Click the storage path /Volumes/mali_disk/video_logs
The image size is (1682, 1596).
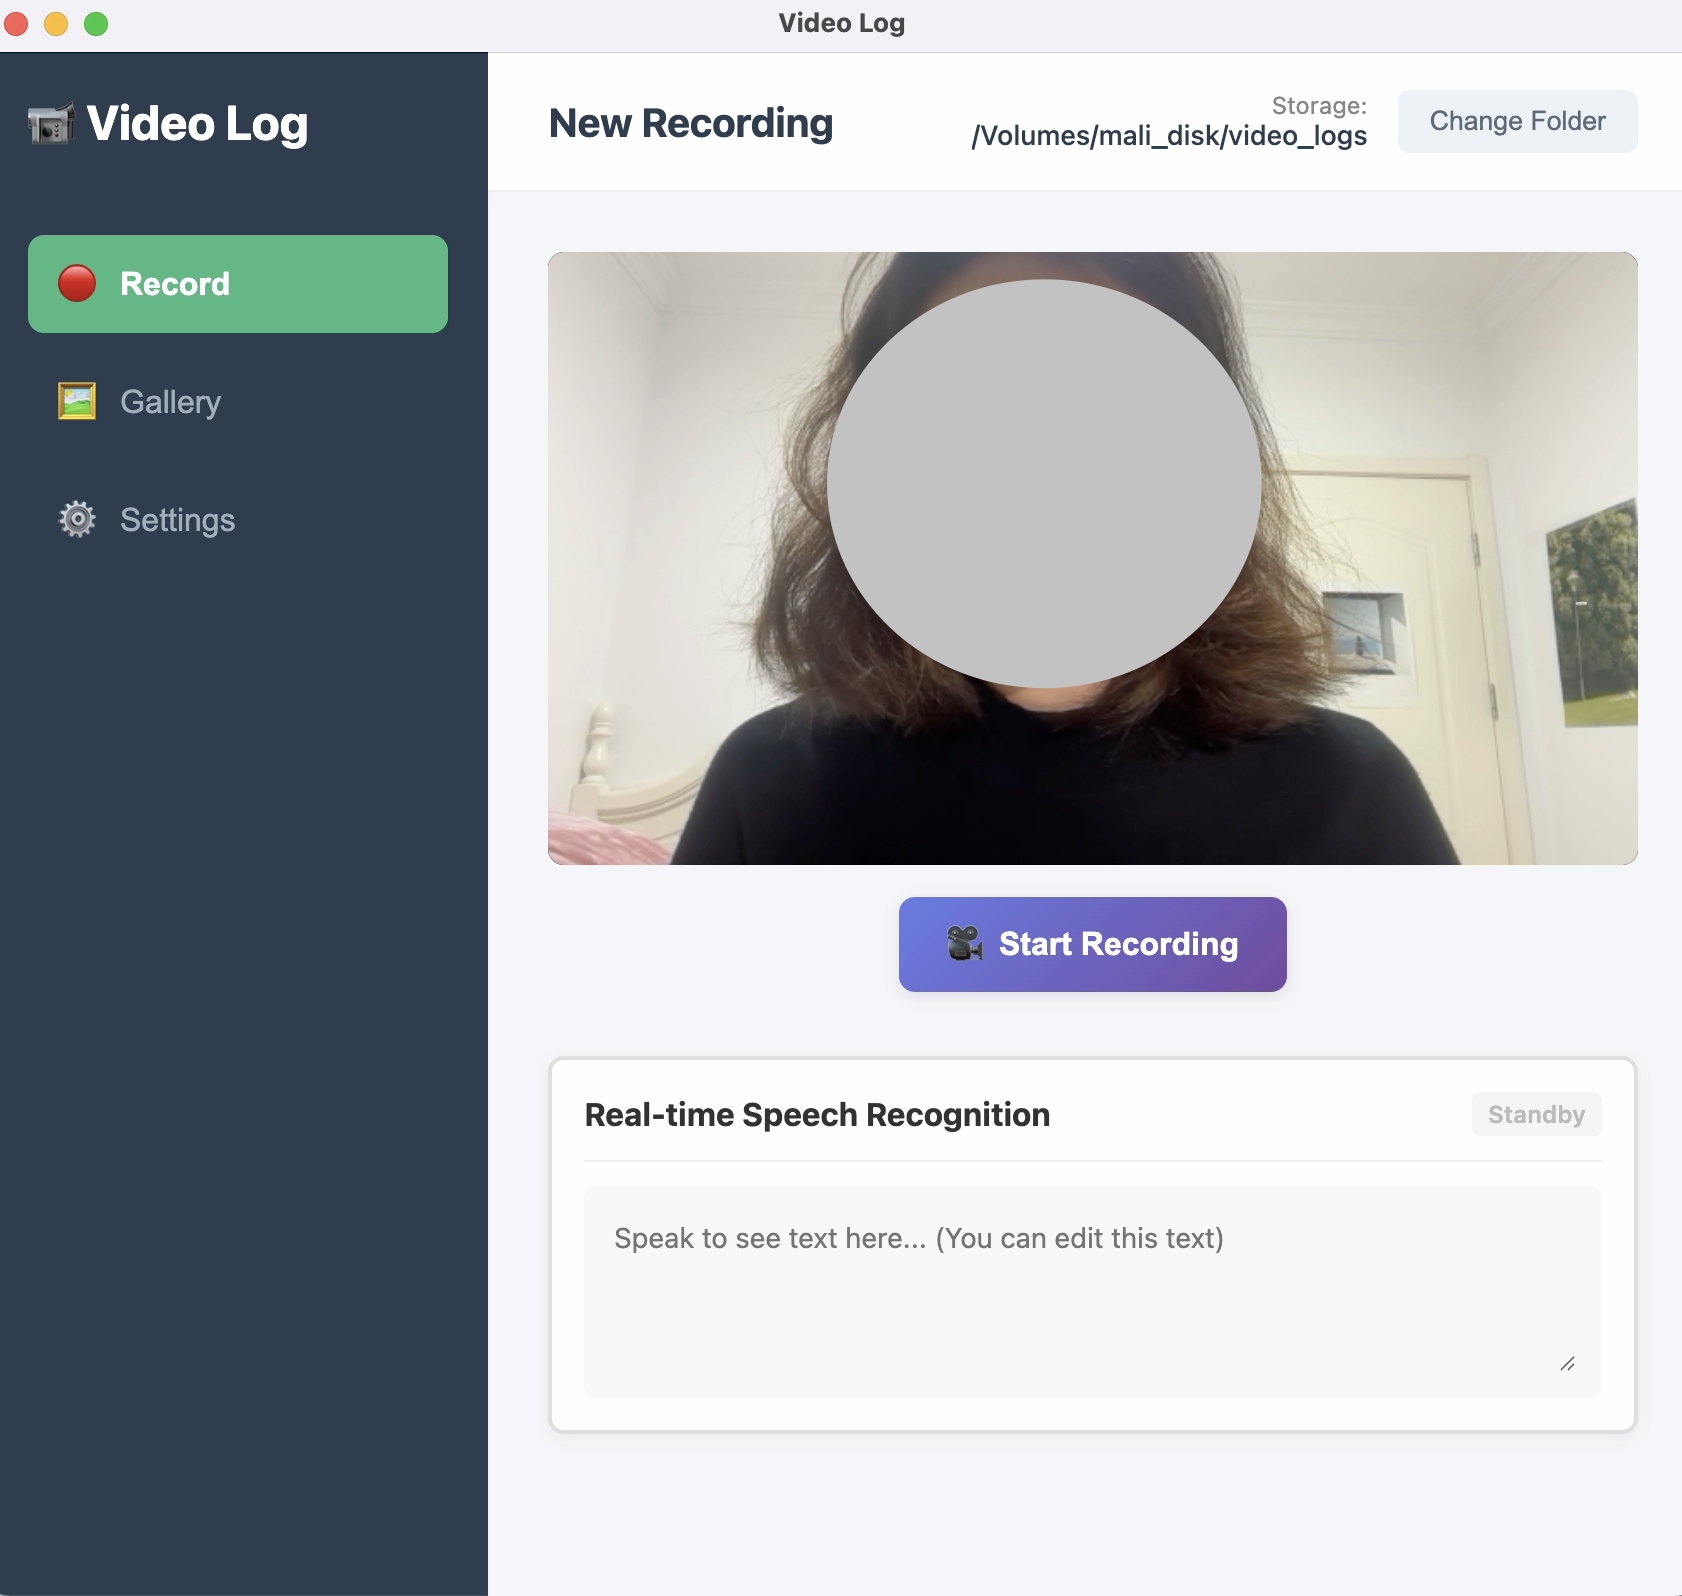coord(1170,136)
